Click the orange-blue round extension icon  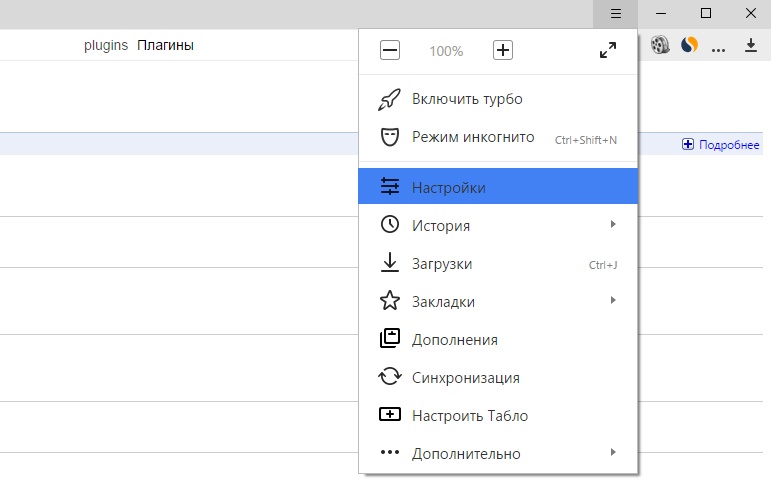pyautogui.click(x=689, y=45)
